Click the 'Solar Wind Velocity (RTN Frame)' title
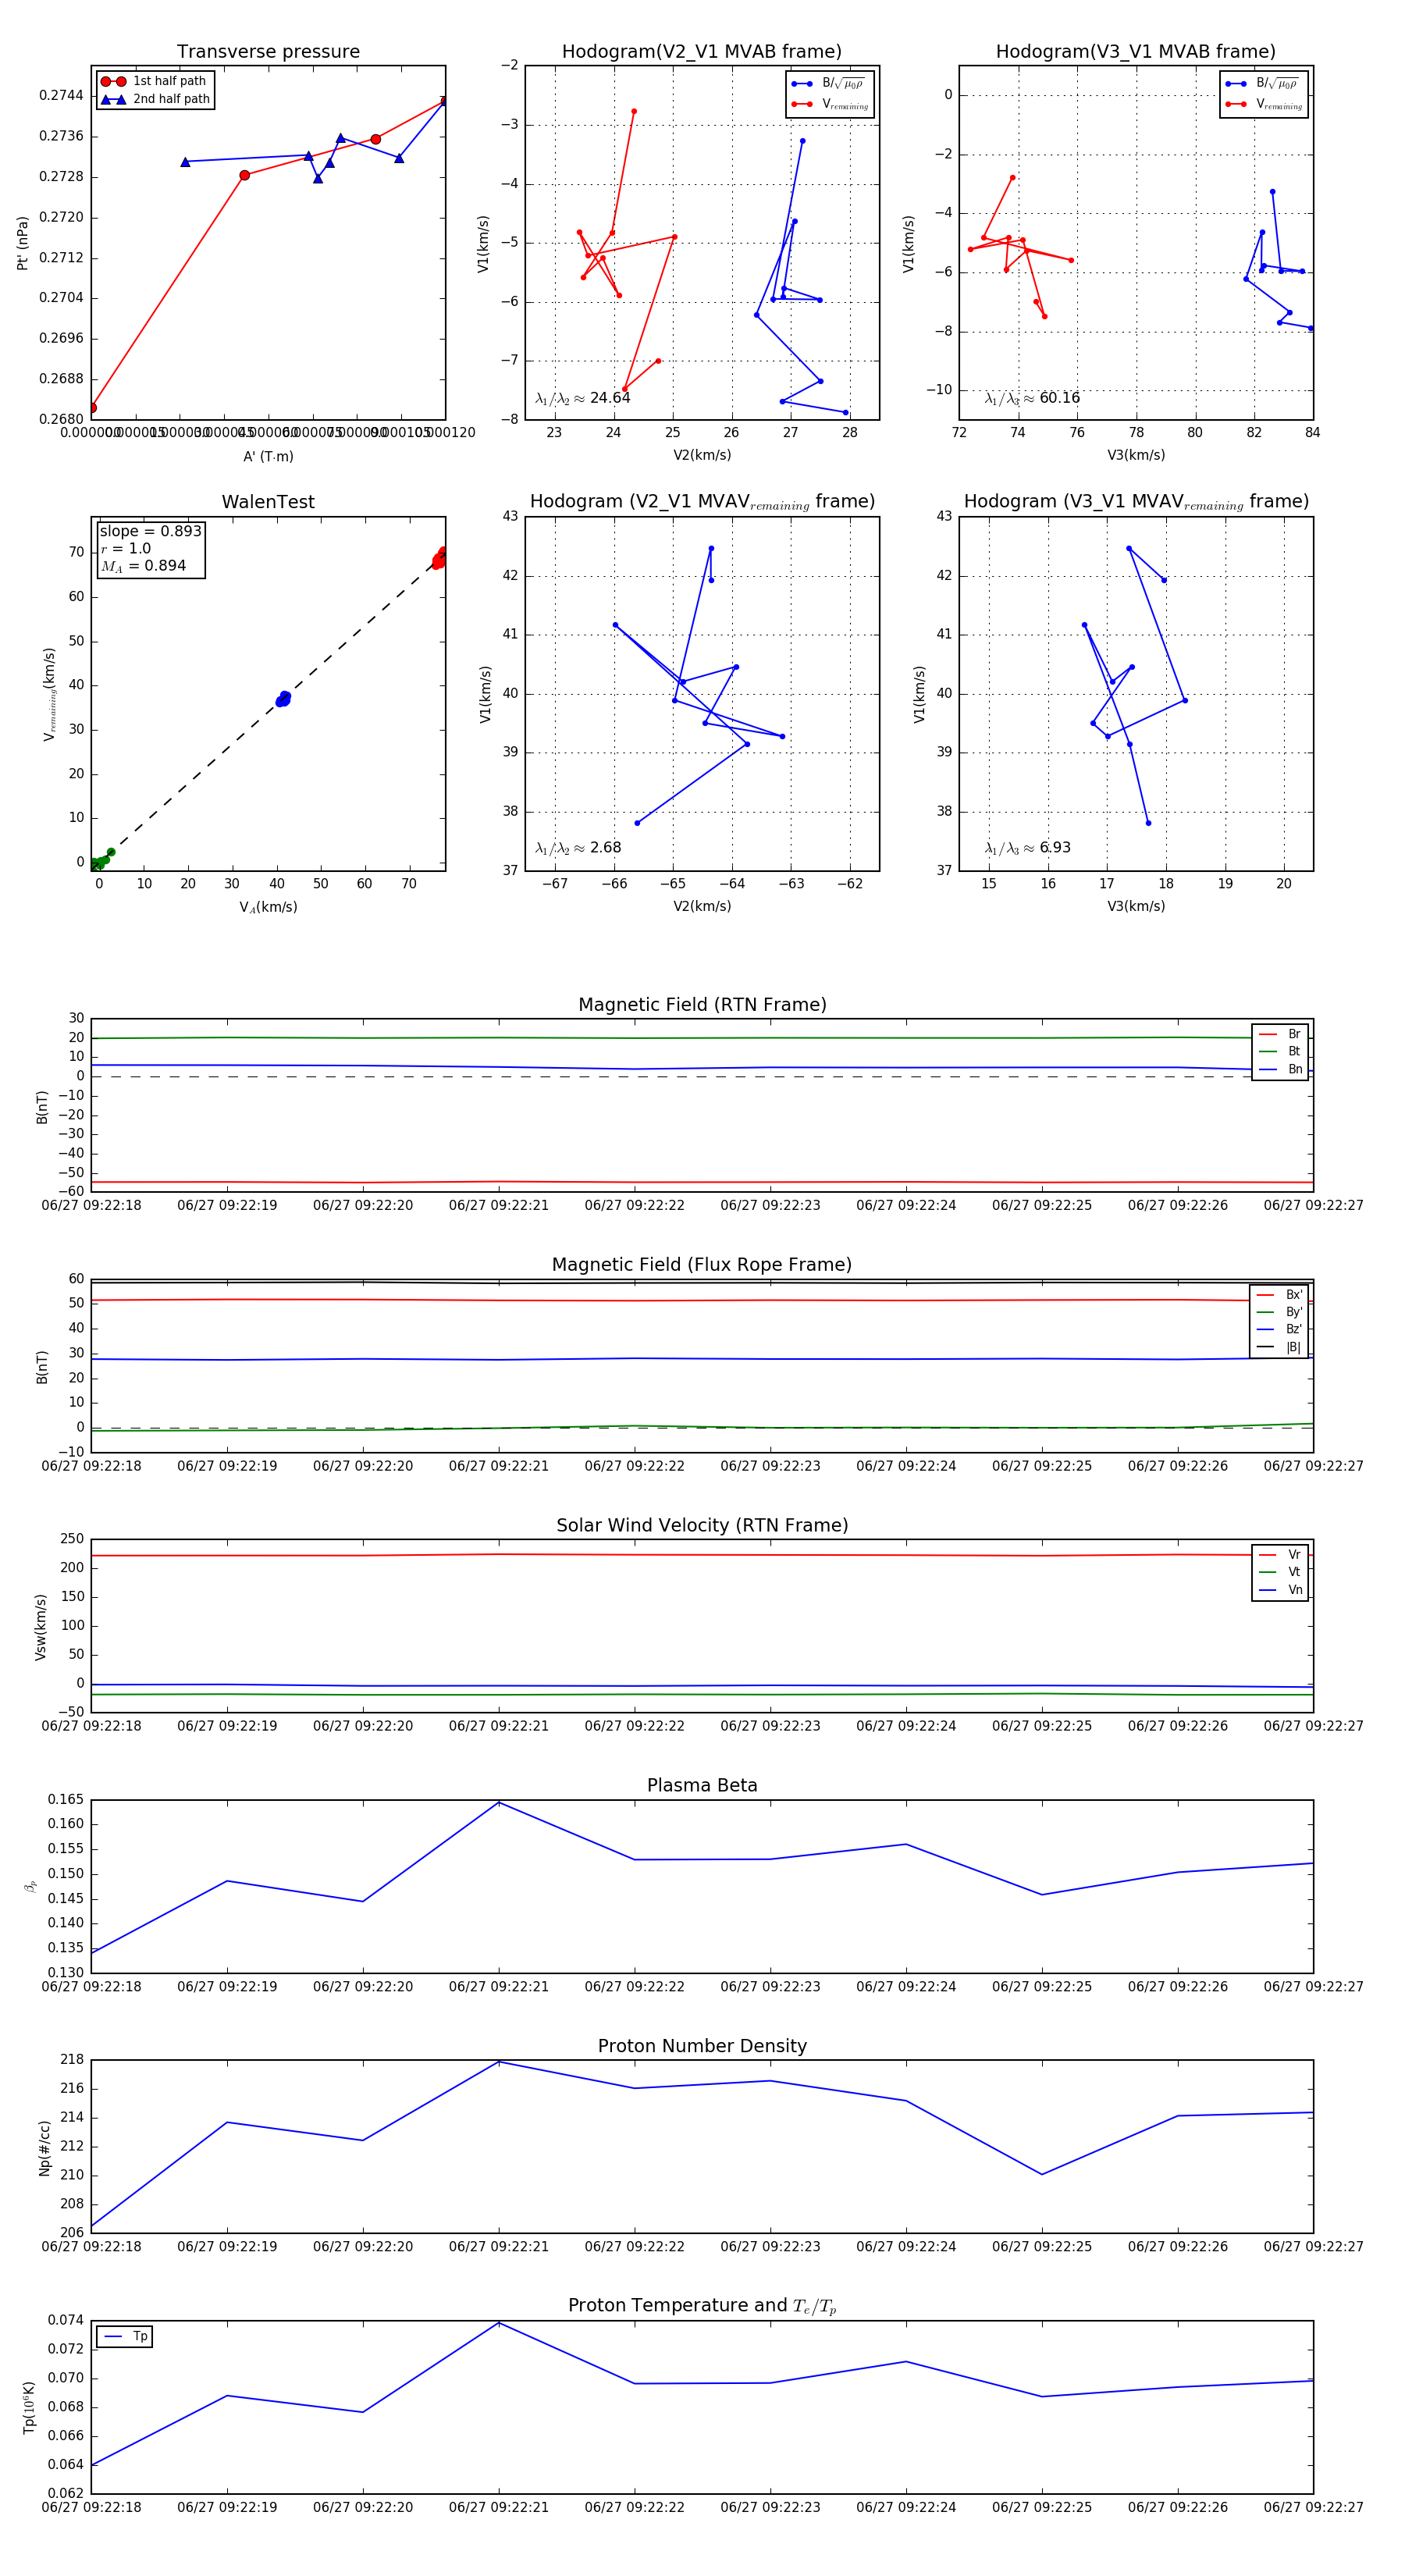 point(702,1525)
